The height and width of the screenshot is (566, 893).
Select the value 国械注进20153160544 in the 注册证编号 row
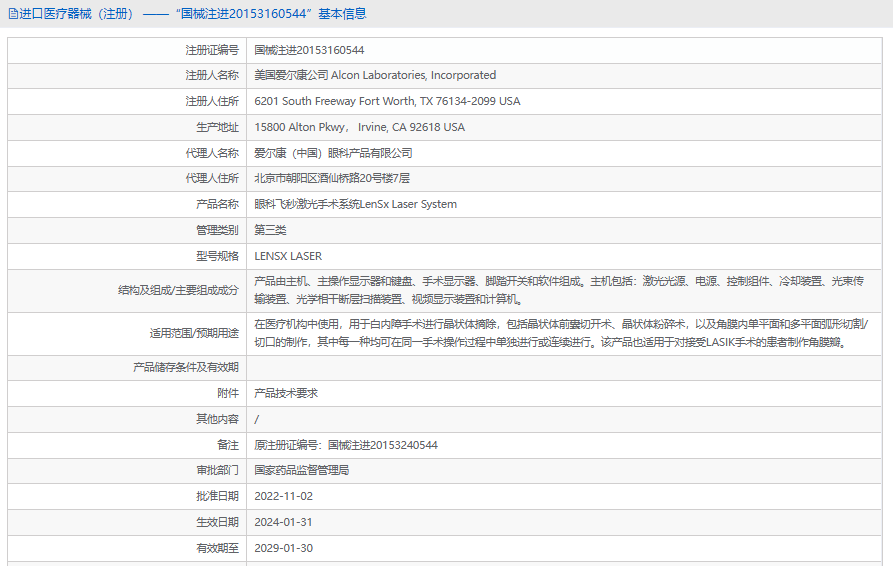(309, 50)
